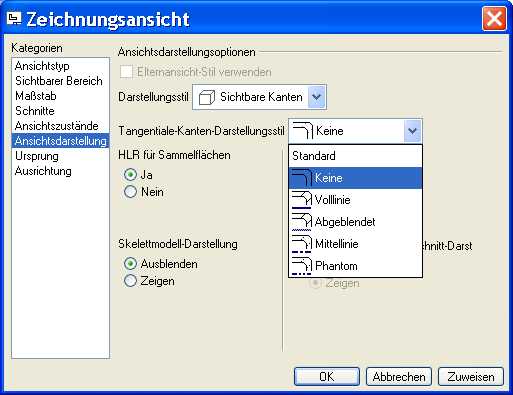
Task: Collapse the Tangentiale-Kanten-Darstellungsstil dropdown arrow
Action: 412,131
